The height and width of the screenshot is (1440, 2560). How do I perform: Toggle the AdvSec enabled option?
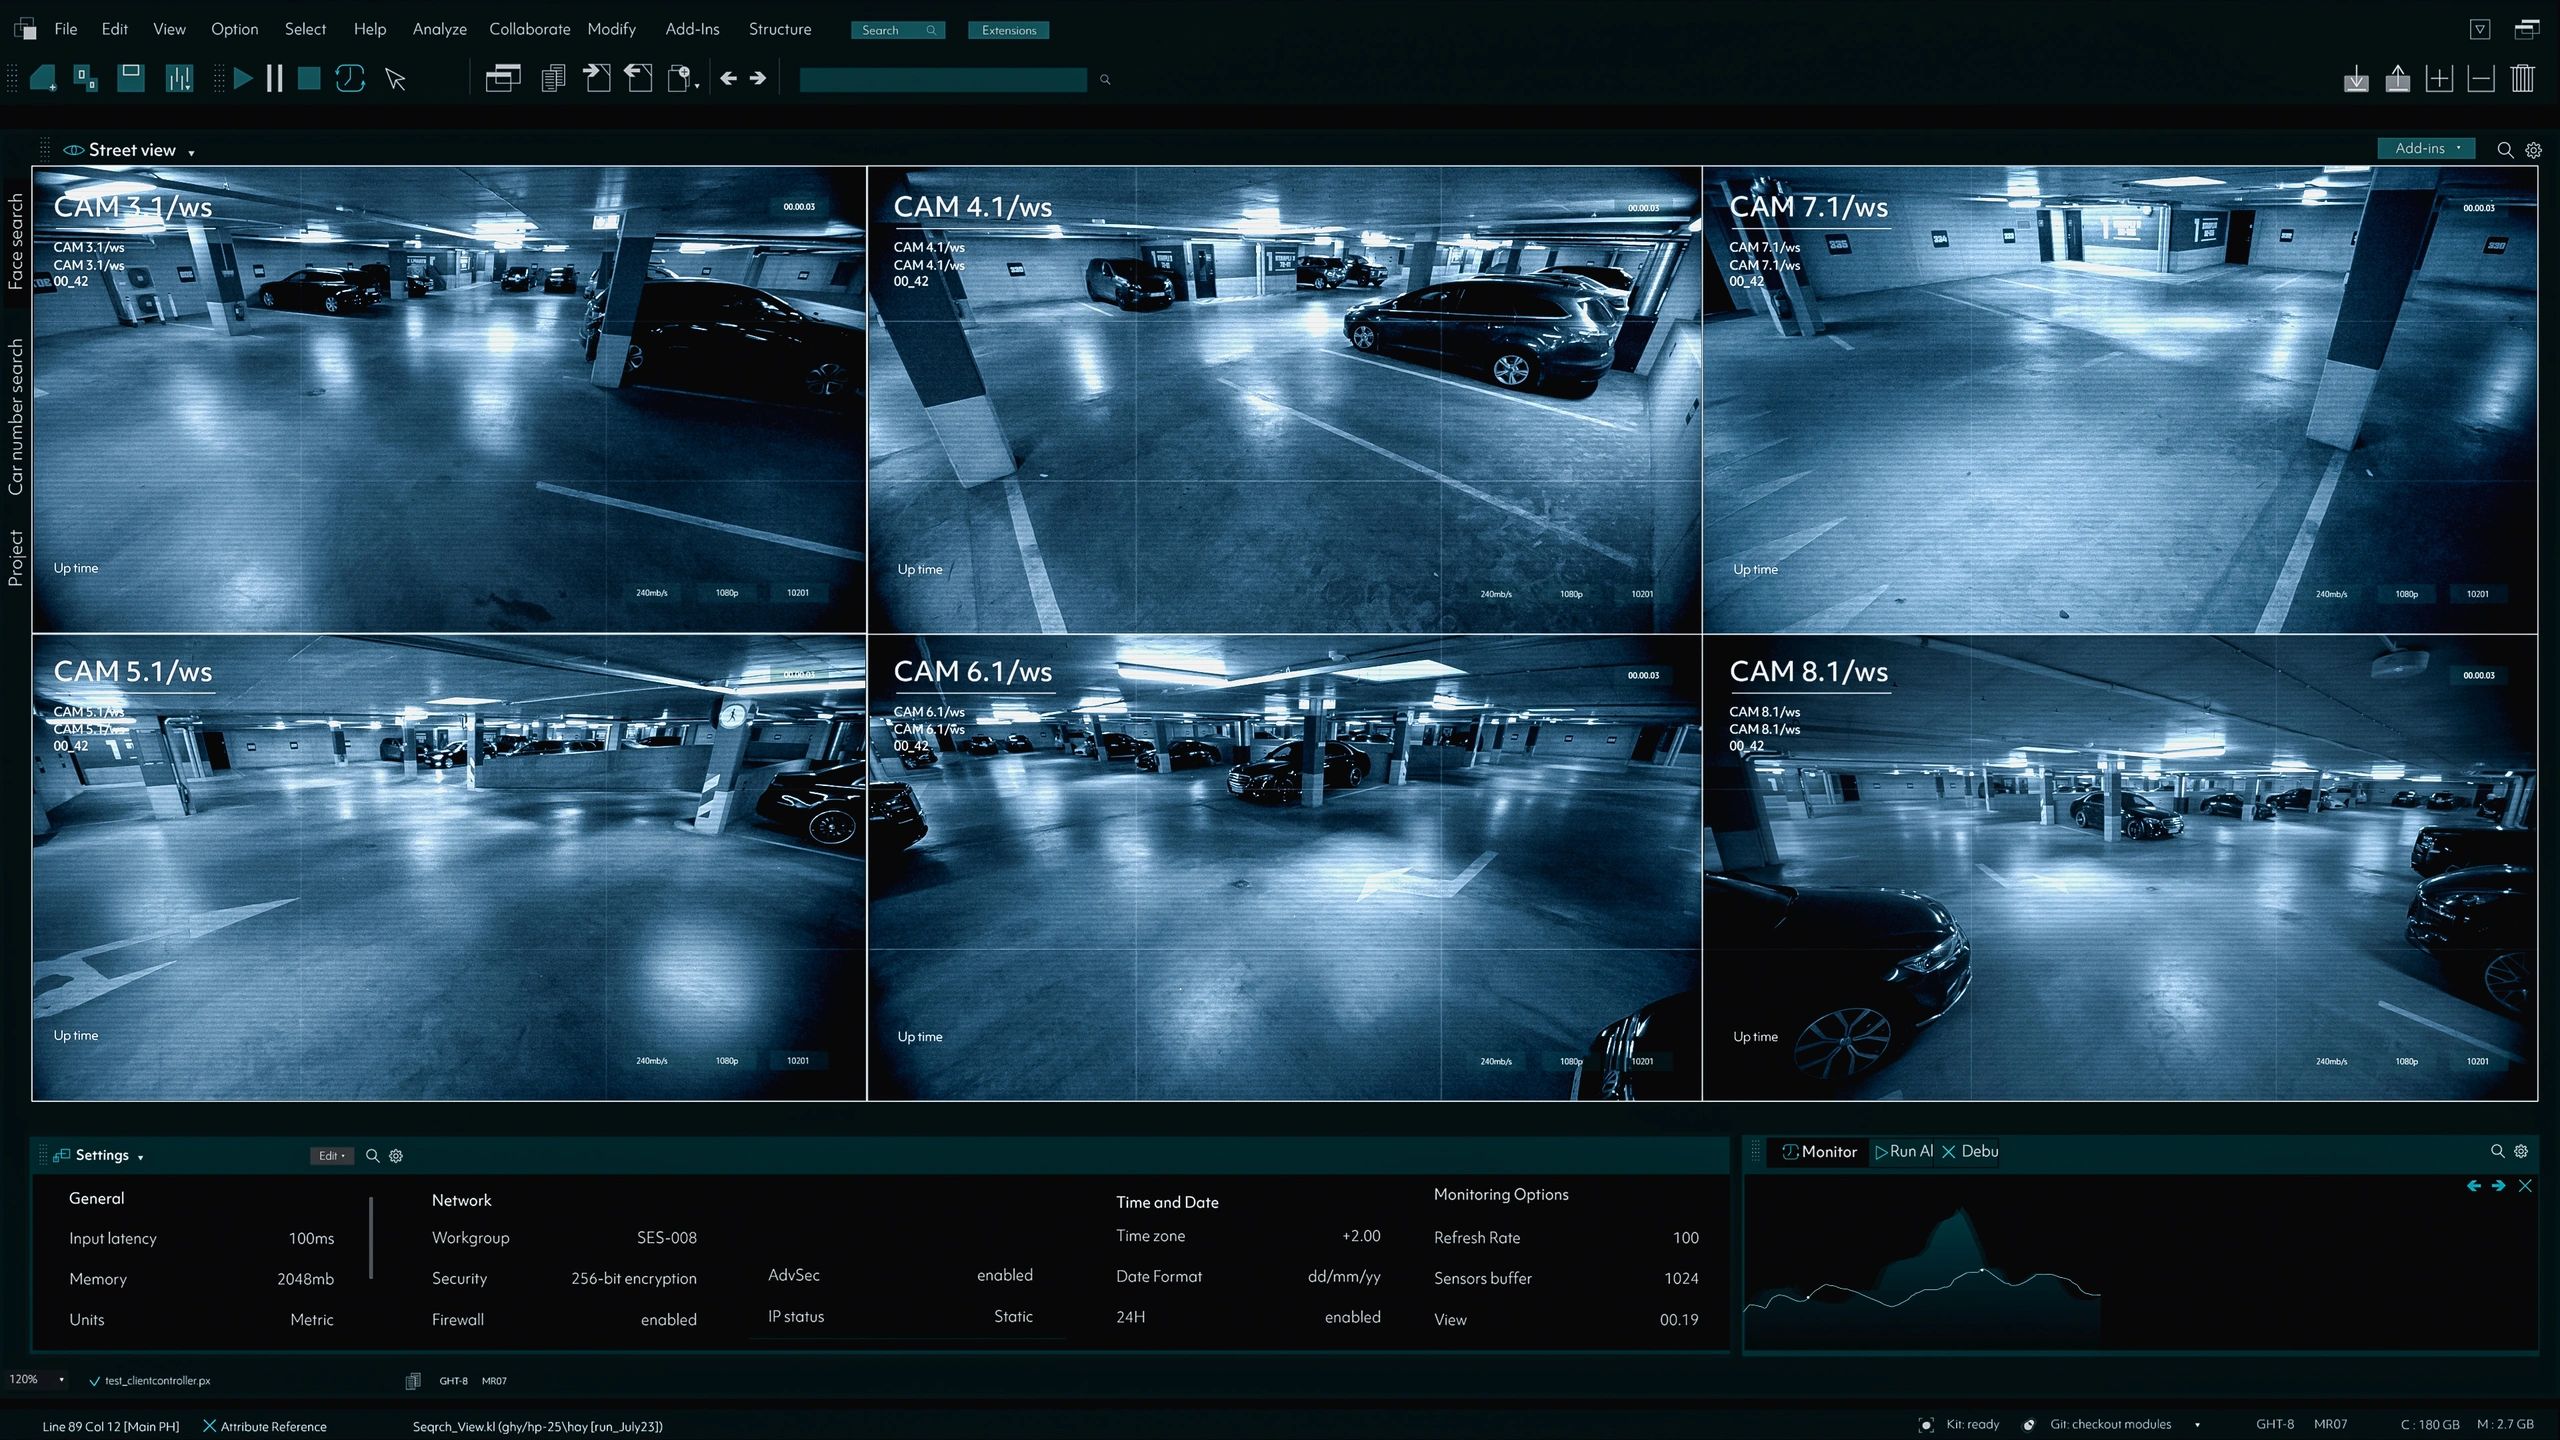[1004, 1275]
